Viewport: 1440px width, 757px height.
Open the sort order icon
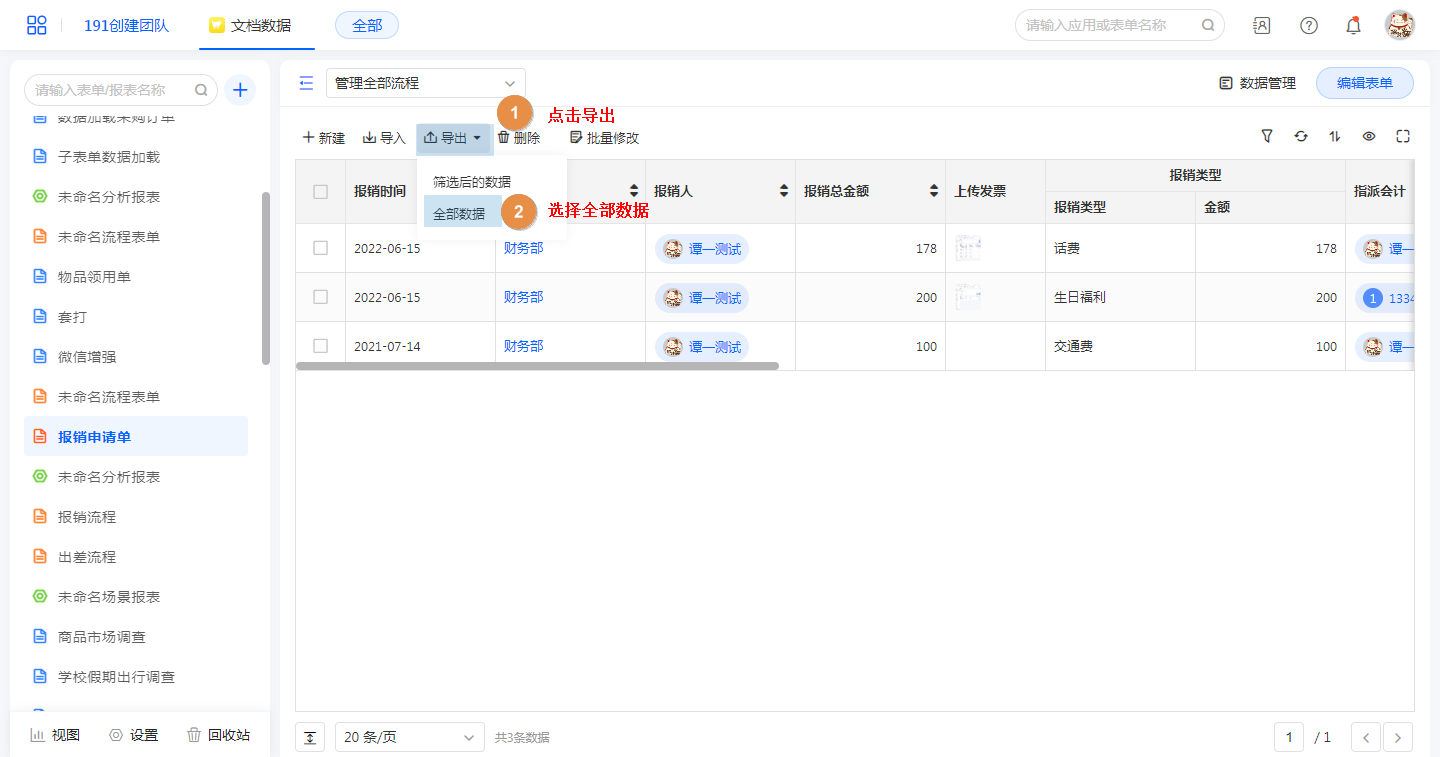(x=1335, y=136)
